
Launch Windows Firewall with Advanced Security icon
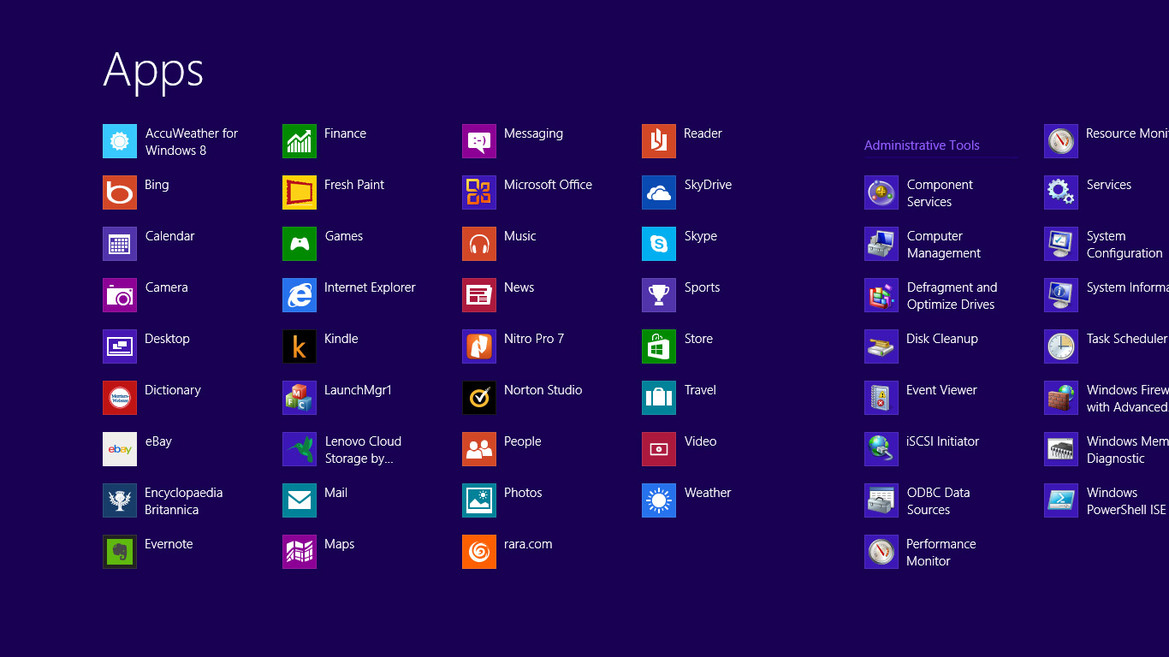point(1061,398)
